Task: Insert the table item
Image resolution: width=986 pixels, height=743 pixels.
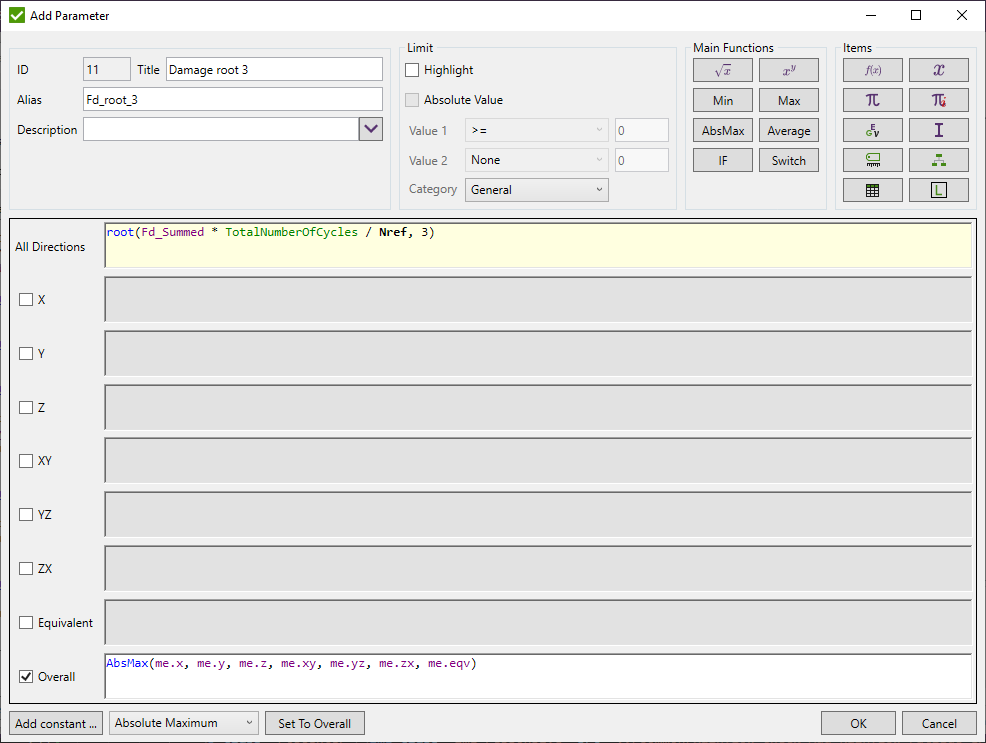Action: coord(872,189)
